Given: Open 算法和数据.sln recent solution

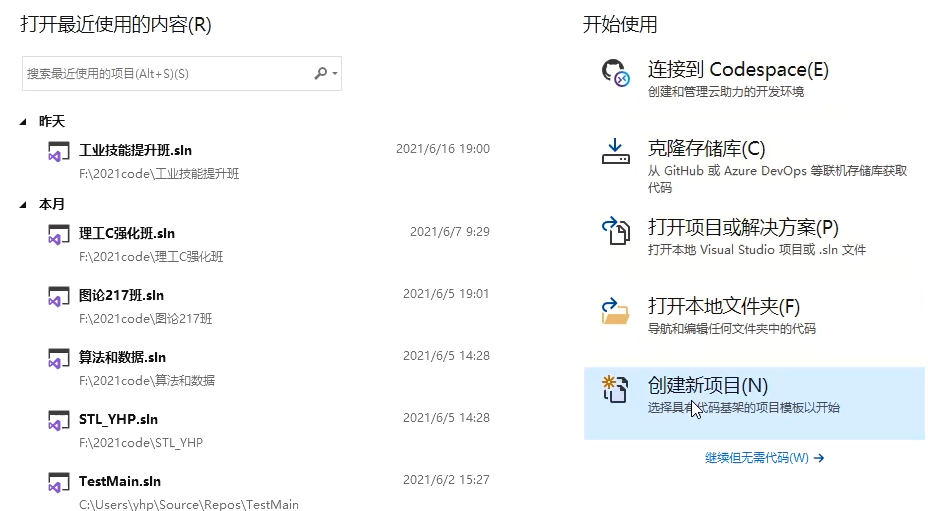Looking at the screenshot, I should tap(122, 357).
